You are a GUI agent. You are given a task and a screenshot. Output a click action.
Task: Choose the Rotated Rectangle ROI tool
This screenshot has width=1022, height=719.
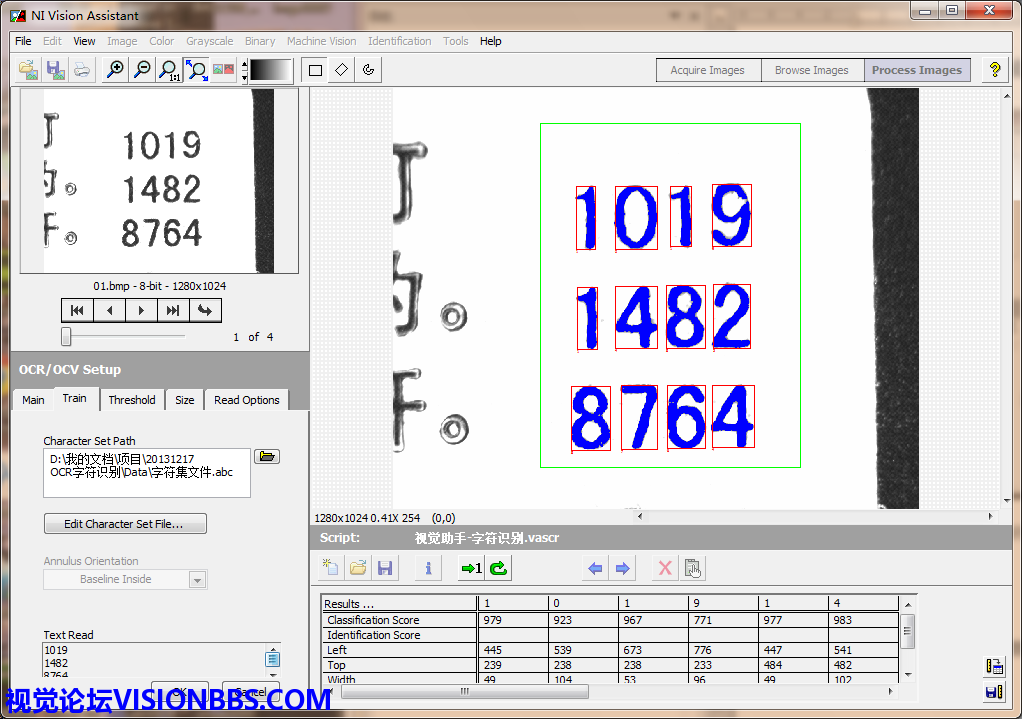pos(342,70)
